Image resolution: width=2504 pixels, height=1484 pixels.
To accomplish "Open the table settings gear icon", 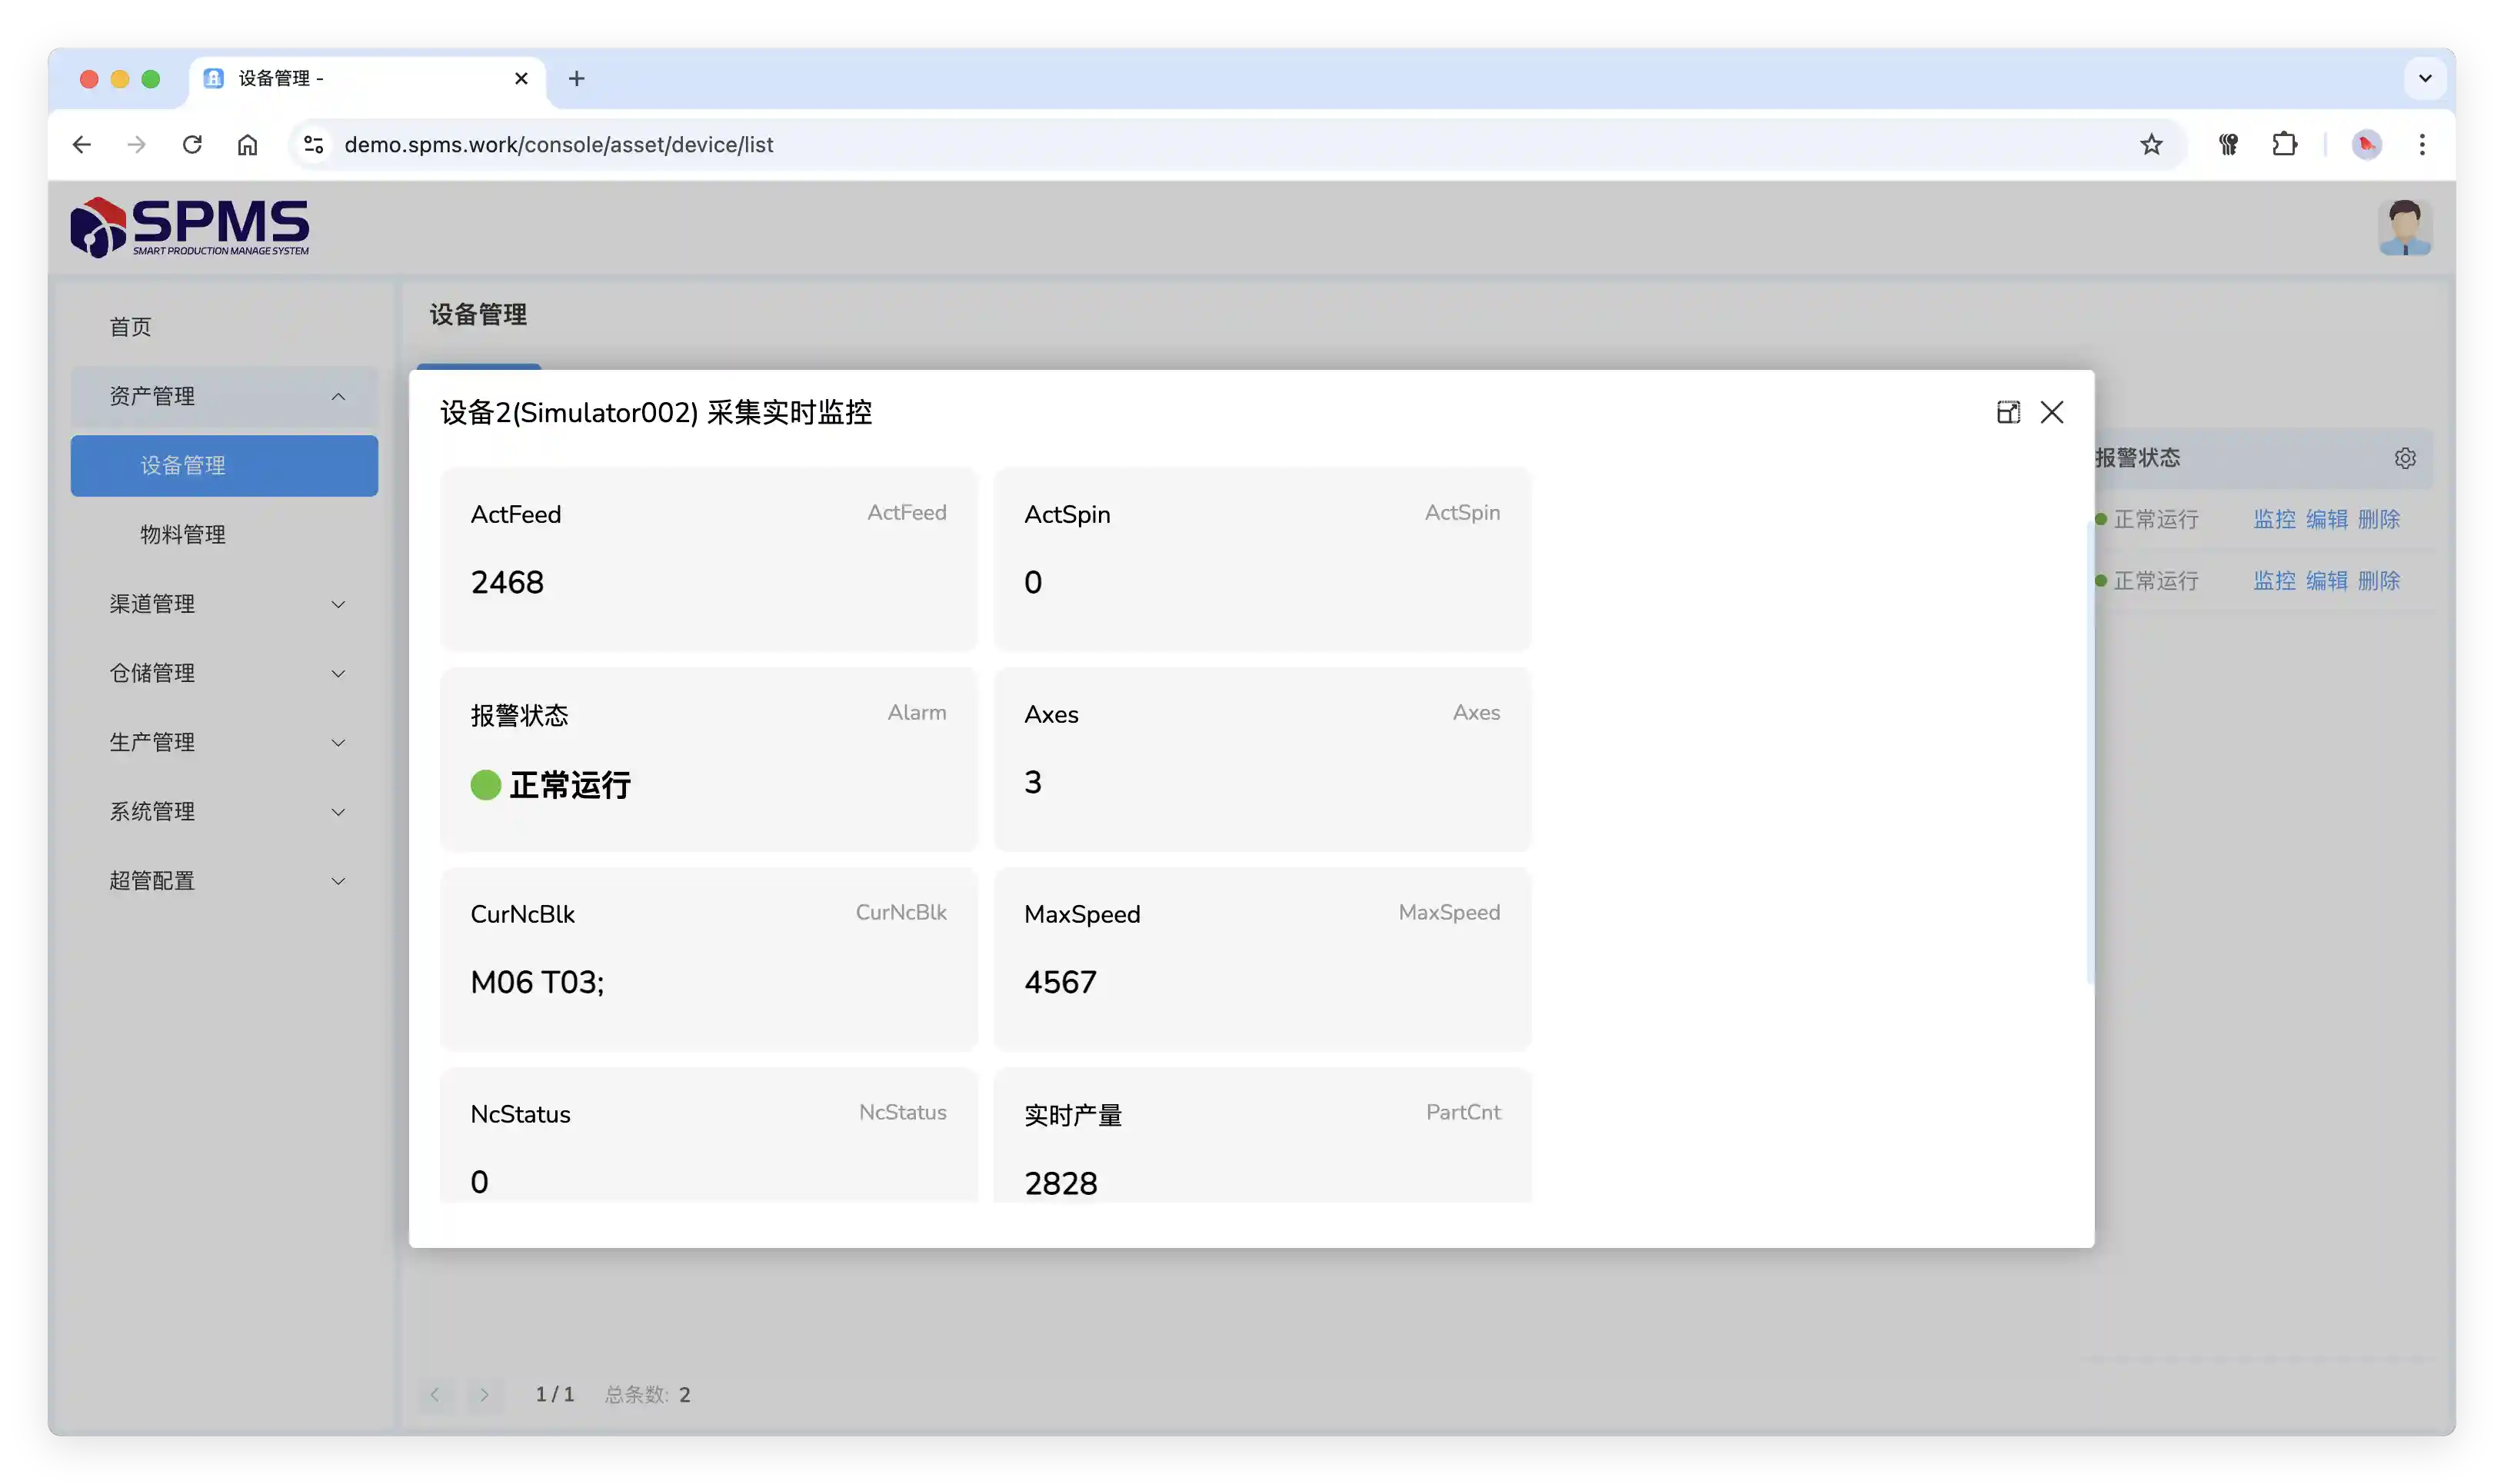I will click(2405, 458).
